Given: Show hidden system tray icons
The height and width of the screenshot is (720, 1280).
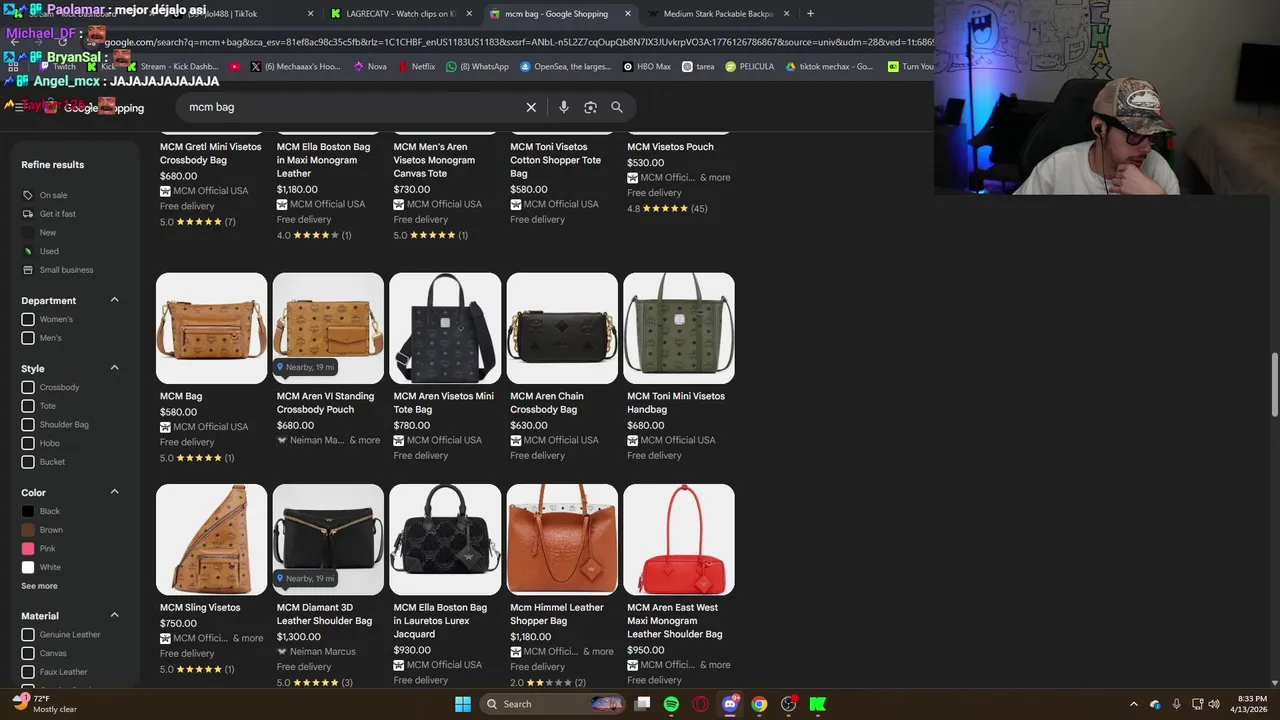Looking at the screenshot, I should [x=1134, y=704].
